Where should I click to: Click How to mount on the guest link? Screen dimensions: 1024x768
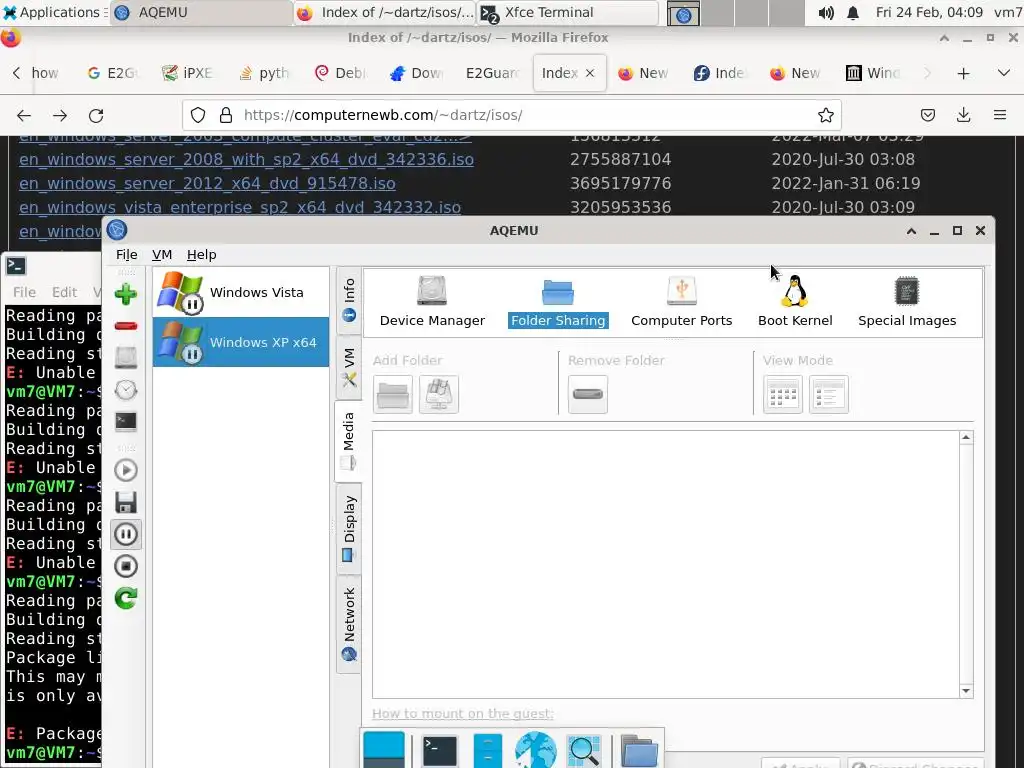(462, 714)
